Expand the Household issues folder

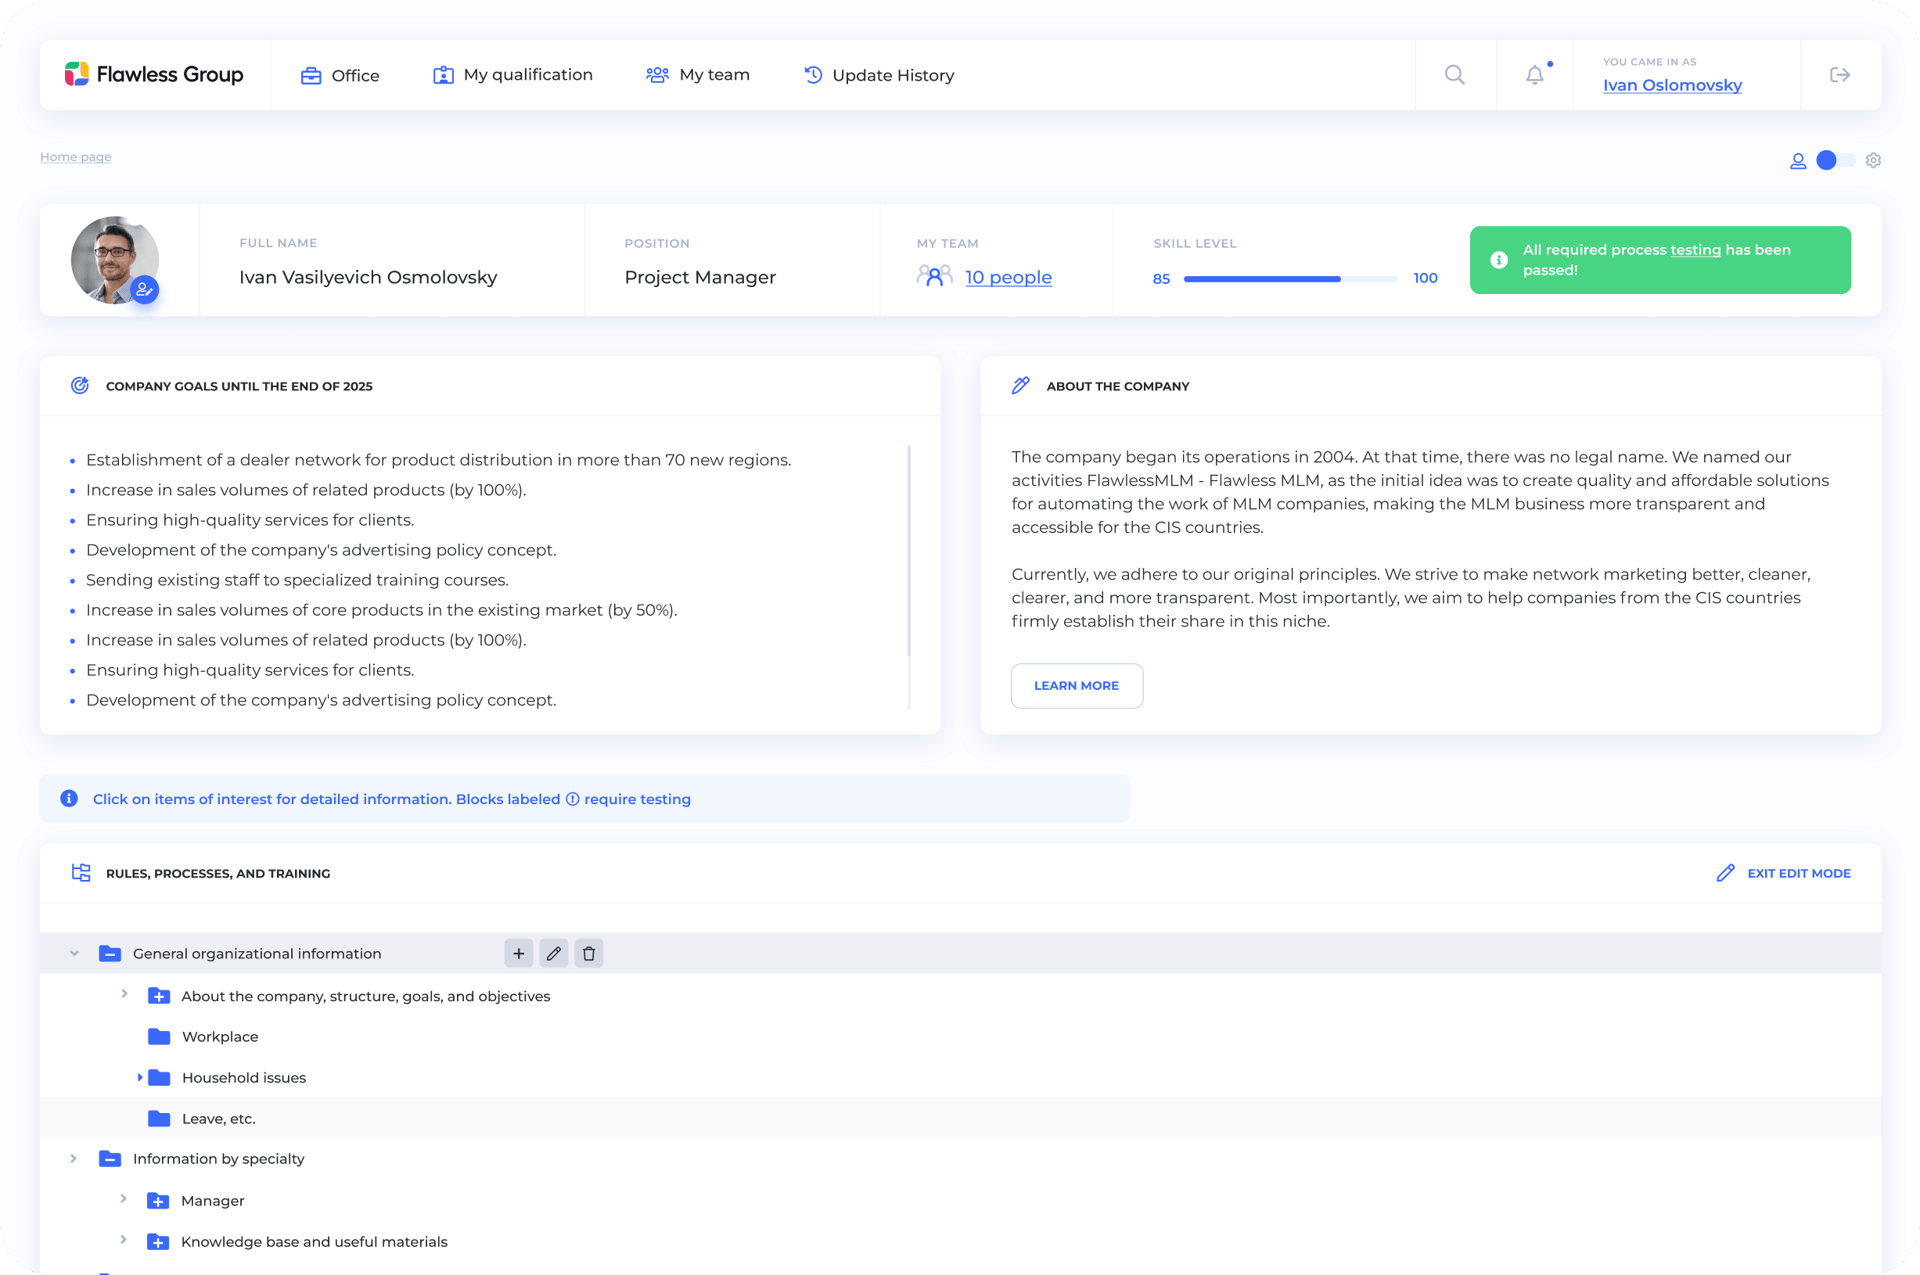139,1077
